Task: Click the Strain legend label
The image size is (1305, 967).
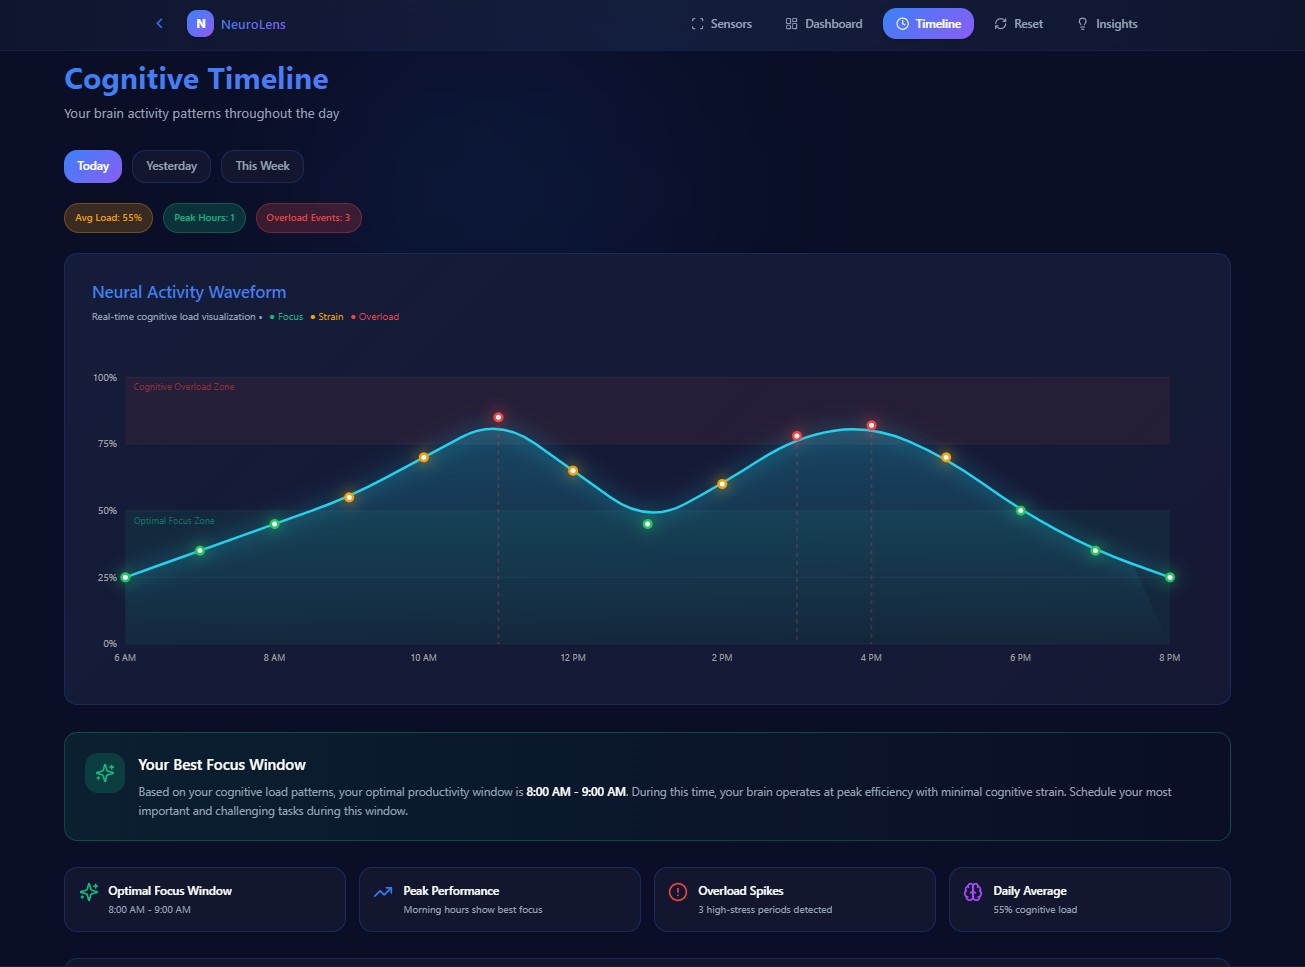Action: point(331,317)
